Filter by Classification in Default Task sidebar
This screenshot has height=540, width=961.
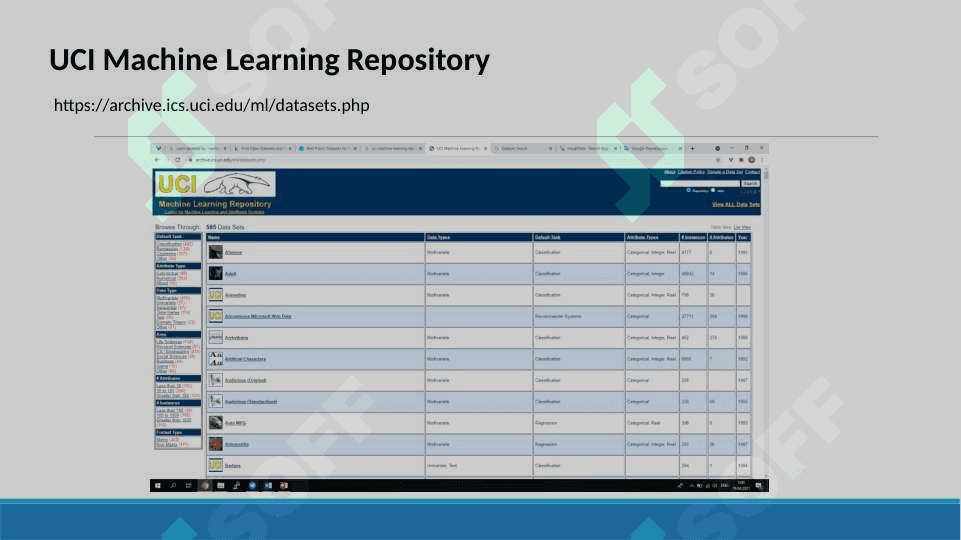[170, 244]
